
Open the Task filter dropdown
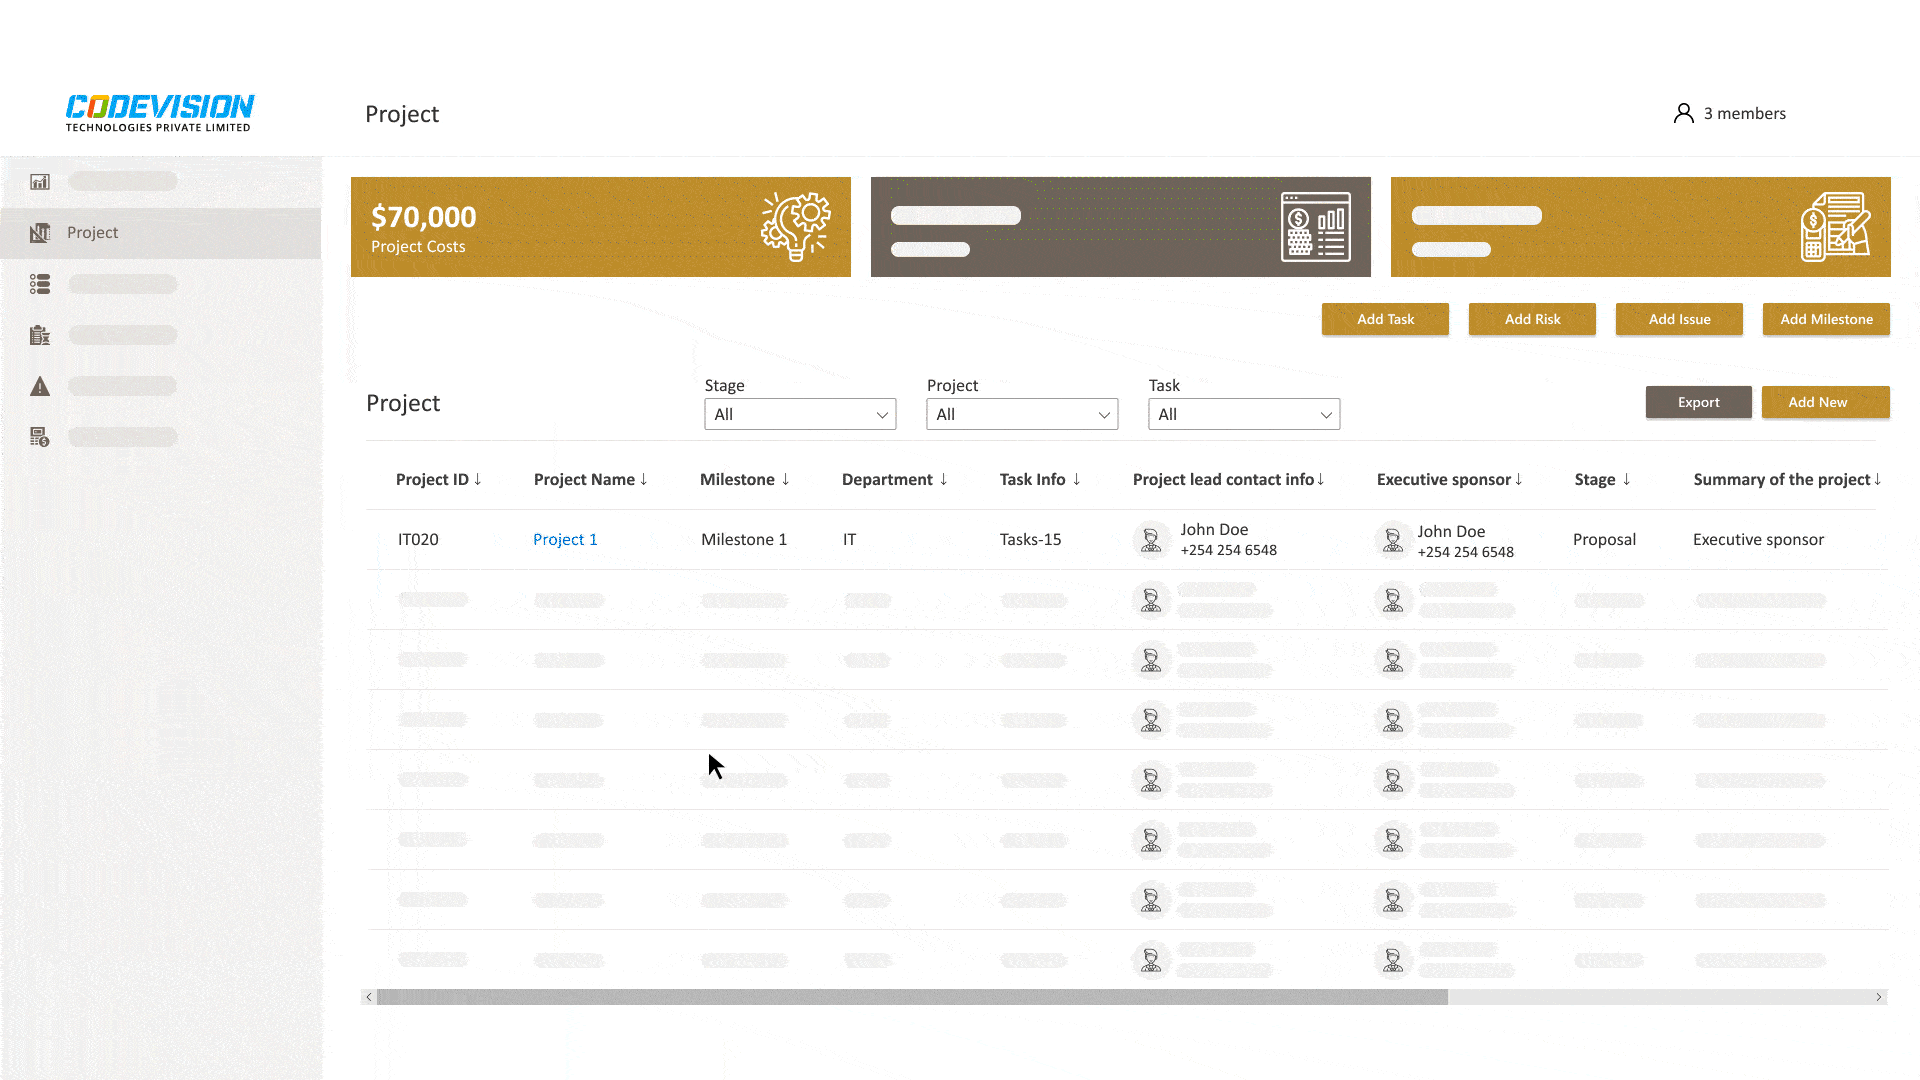tap(1244, 414)
